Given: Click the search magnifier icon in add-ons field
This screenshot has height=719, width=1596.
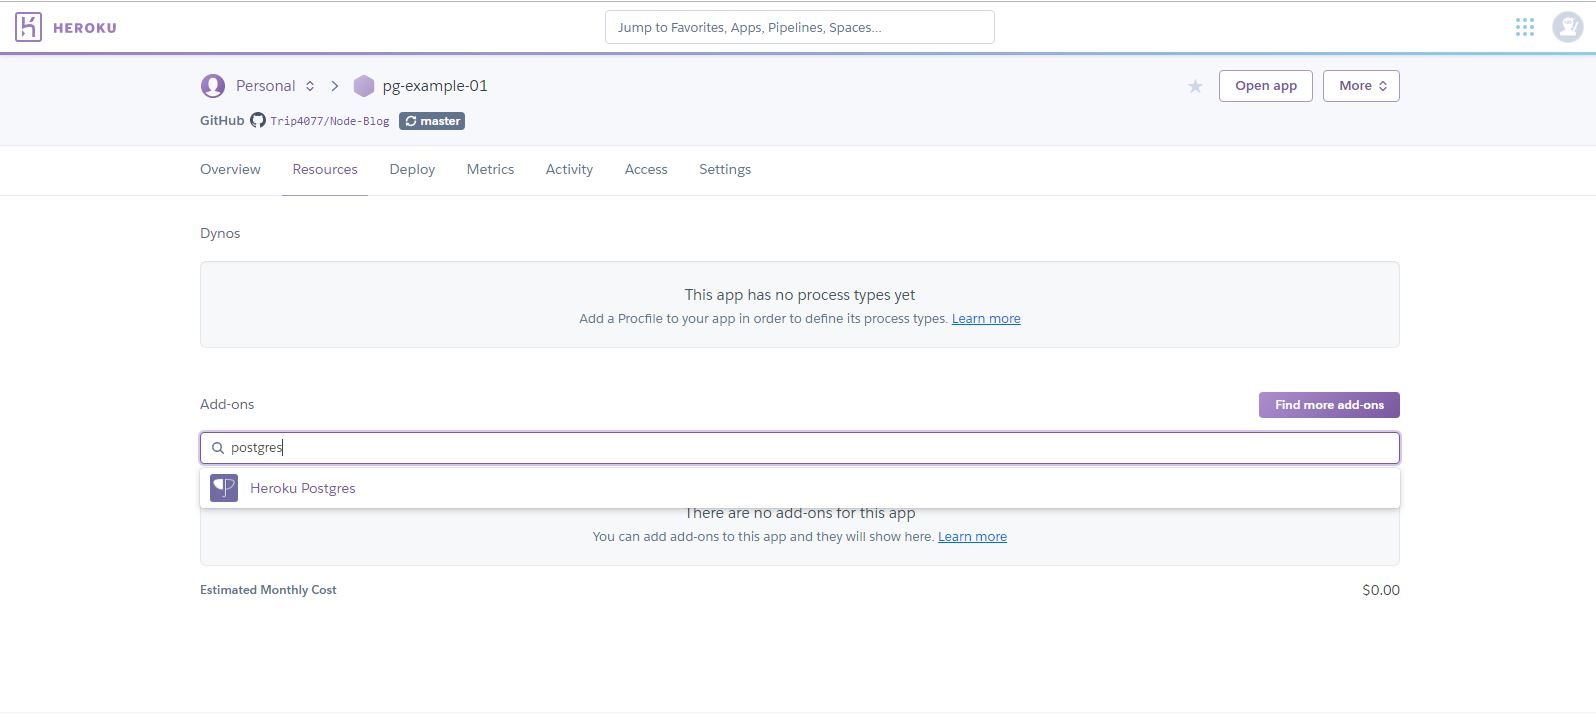Looking at the screenshot, I should (x=217, y=448).
